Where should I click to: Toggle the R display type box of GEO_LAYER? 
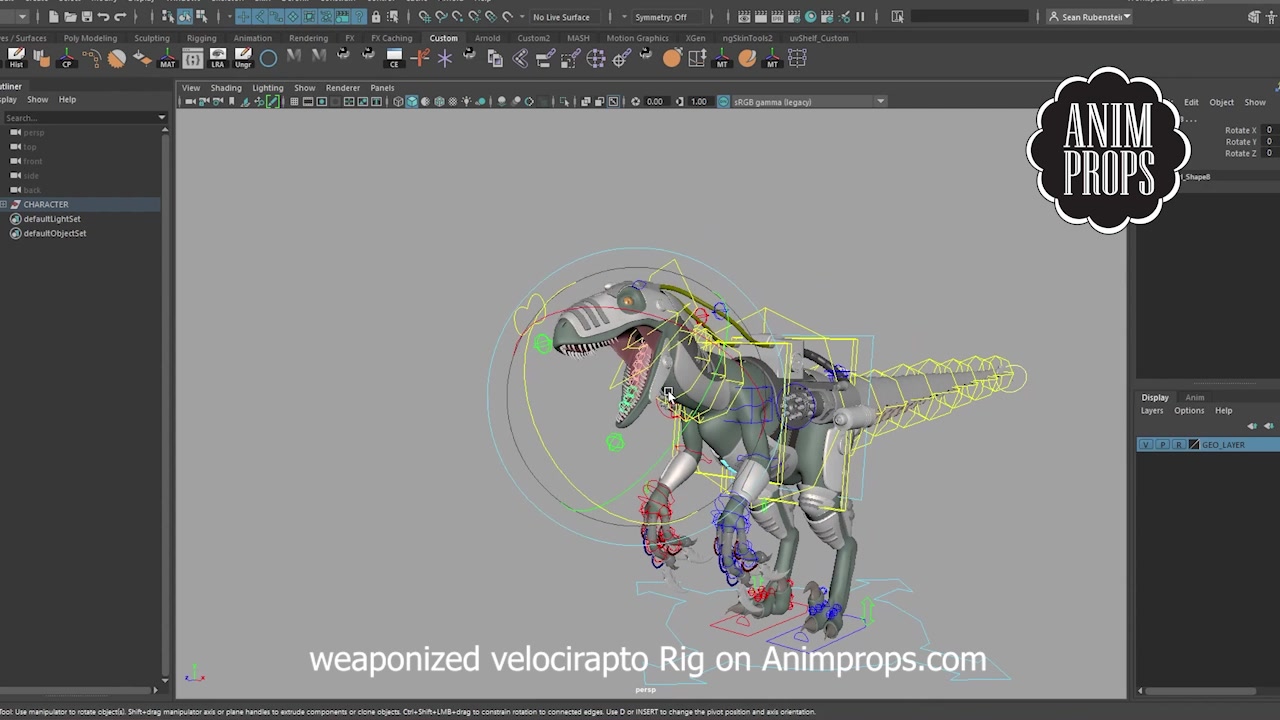pos(1178,445)
